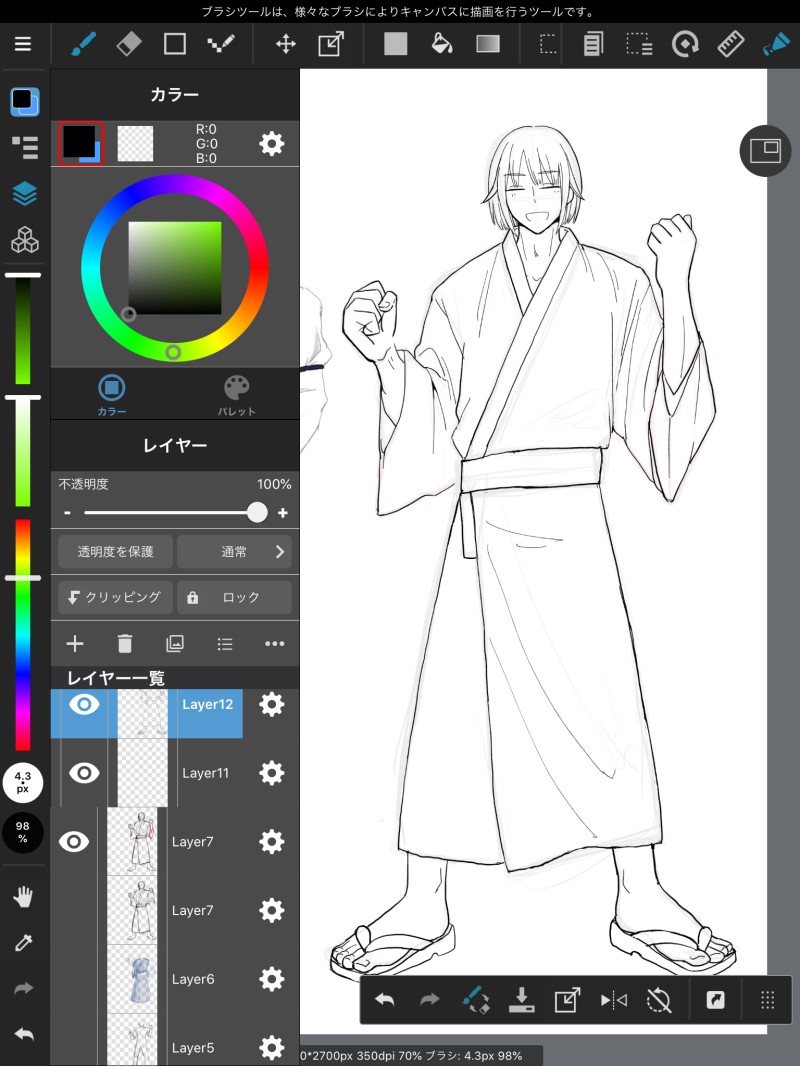Select the Eyedropper tool

[x=23, y=942]
